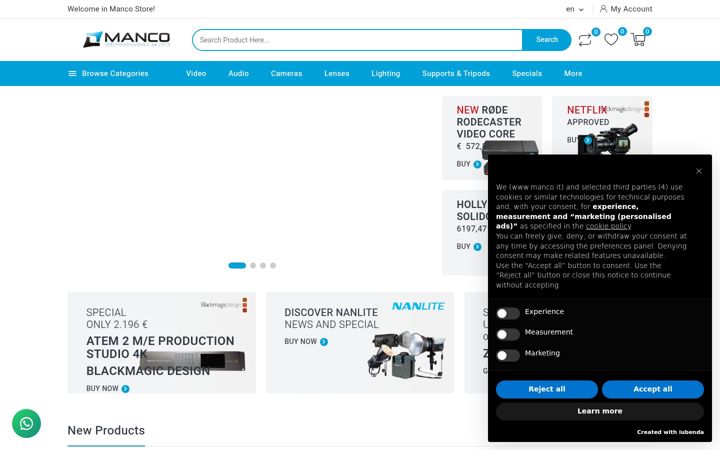The image size is (720, 450).
Task: Click the Manco logo
Action: (127, 39)
